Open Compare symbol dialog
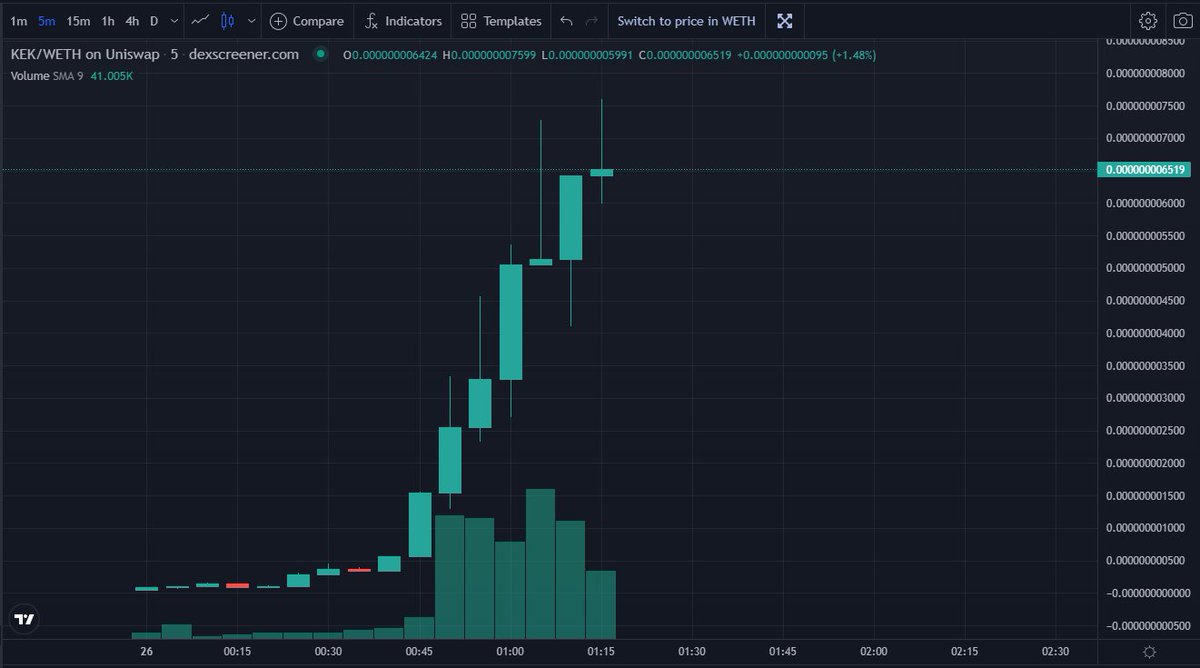Image resolution: width=1200 pixels, height=668 pixels. tap(307, 21)
